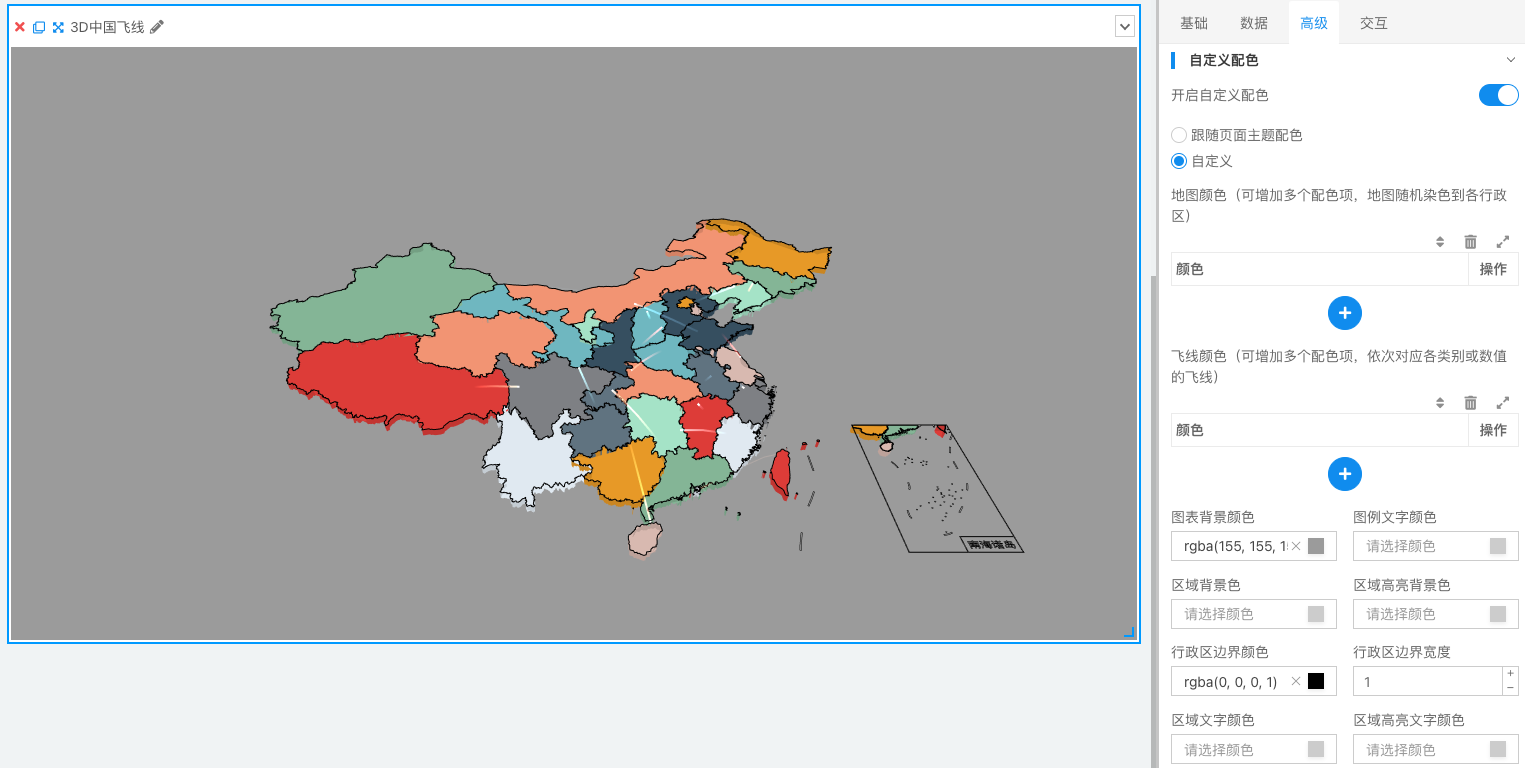Delete entries in the 飞线颜色 table
Image resolution: width=1525 pixels, height=768 pixels.
[x=1470, y=403]
